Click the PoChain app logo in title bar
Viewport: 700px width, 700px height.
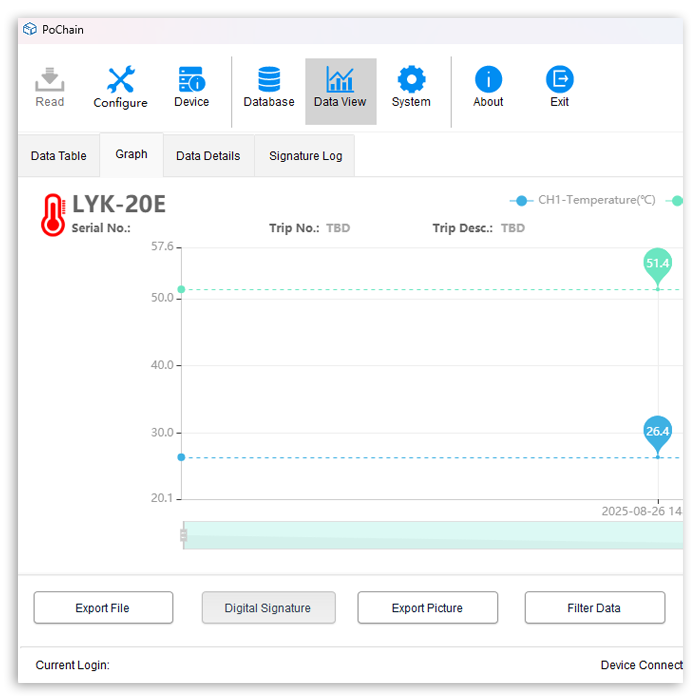pyautogui.click(x=30, y=30)
